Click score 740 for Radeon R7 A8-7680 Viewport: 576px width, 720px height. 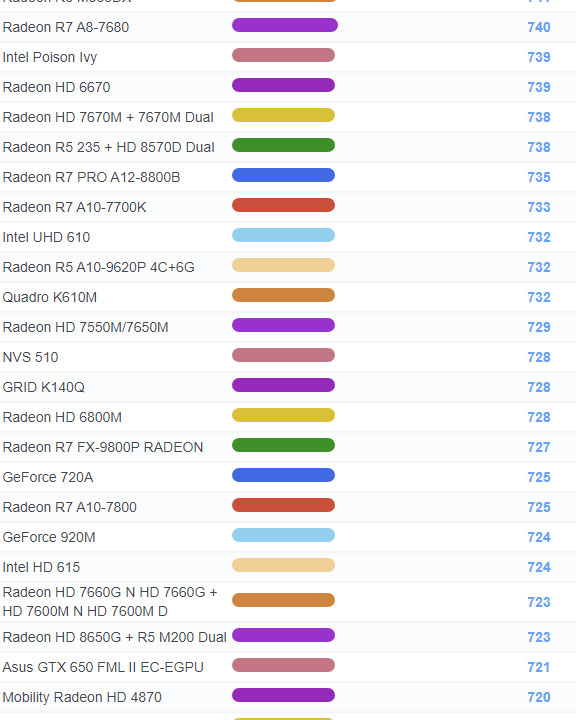(539, 27)
